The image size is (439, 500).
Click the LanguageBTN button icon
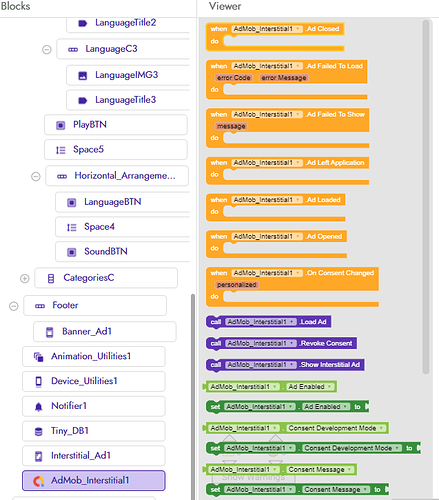(x=71, y=202)
